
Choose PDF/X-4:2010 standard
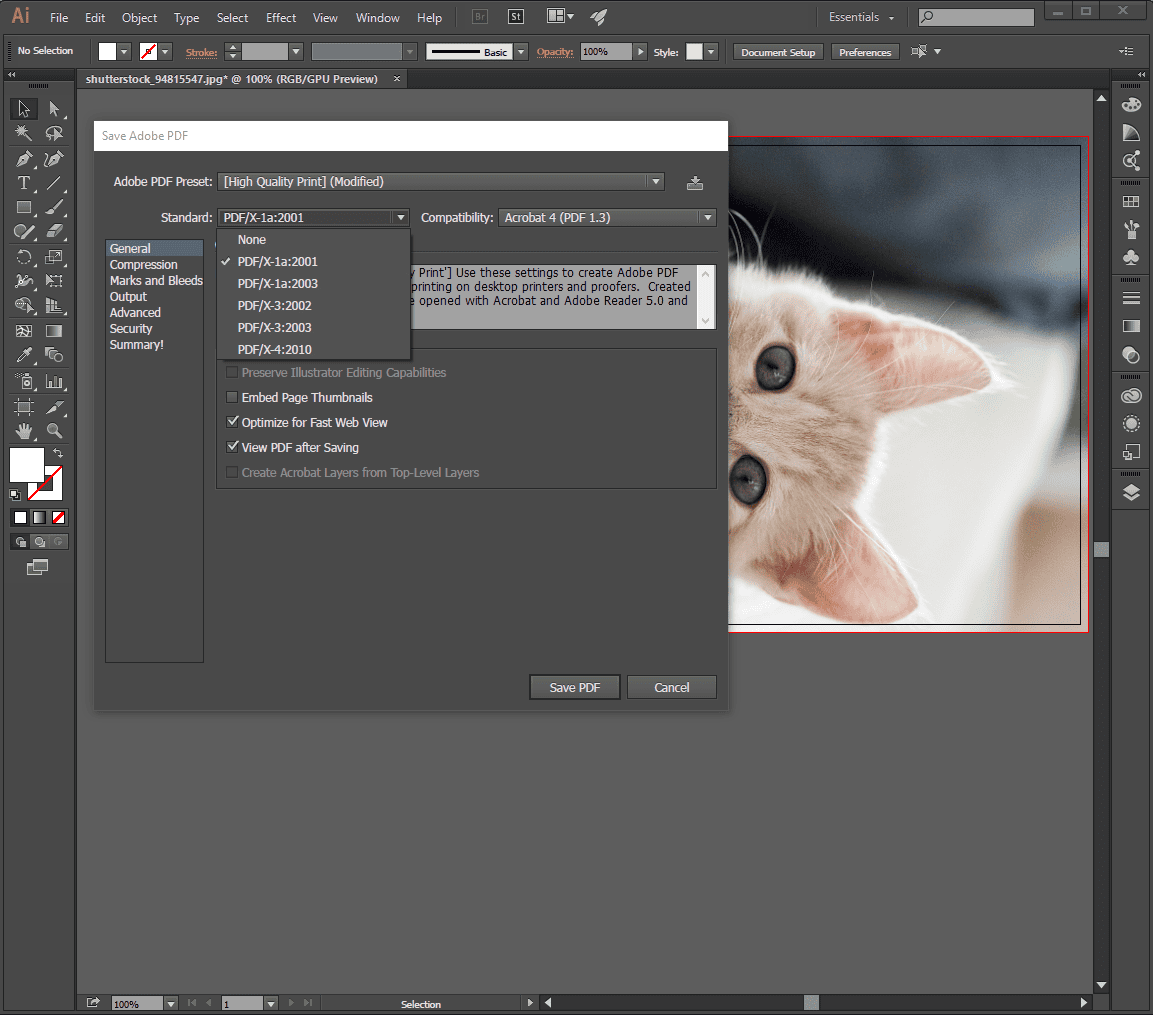pyautogui.click(x=274, y=350)
